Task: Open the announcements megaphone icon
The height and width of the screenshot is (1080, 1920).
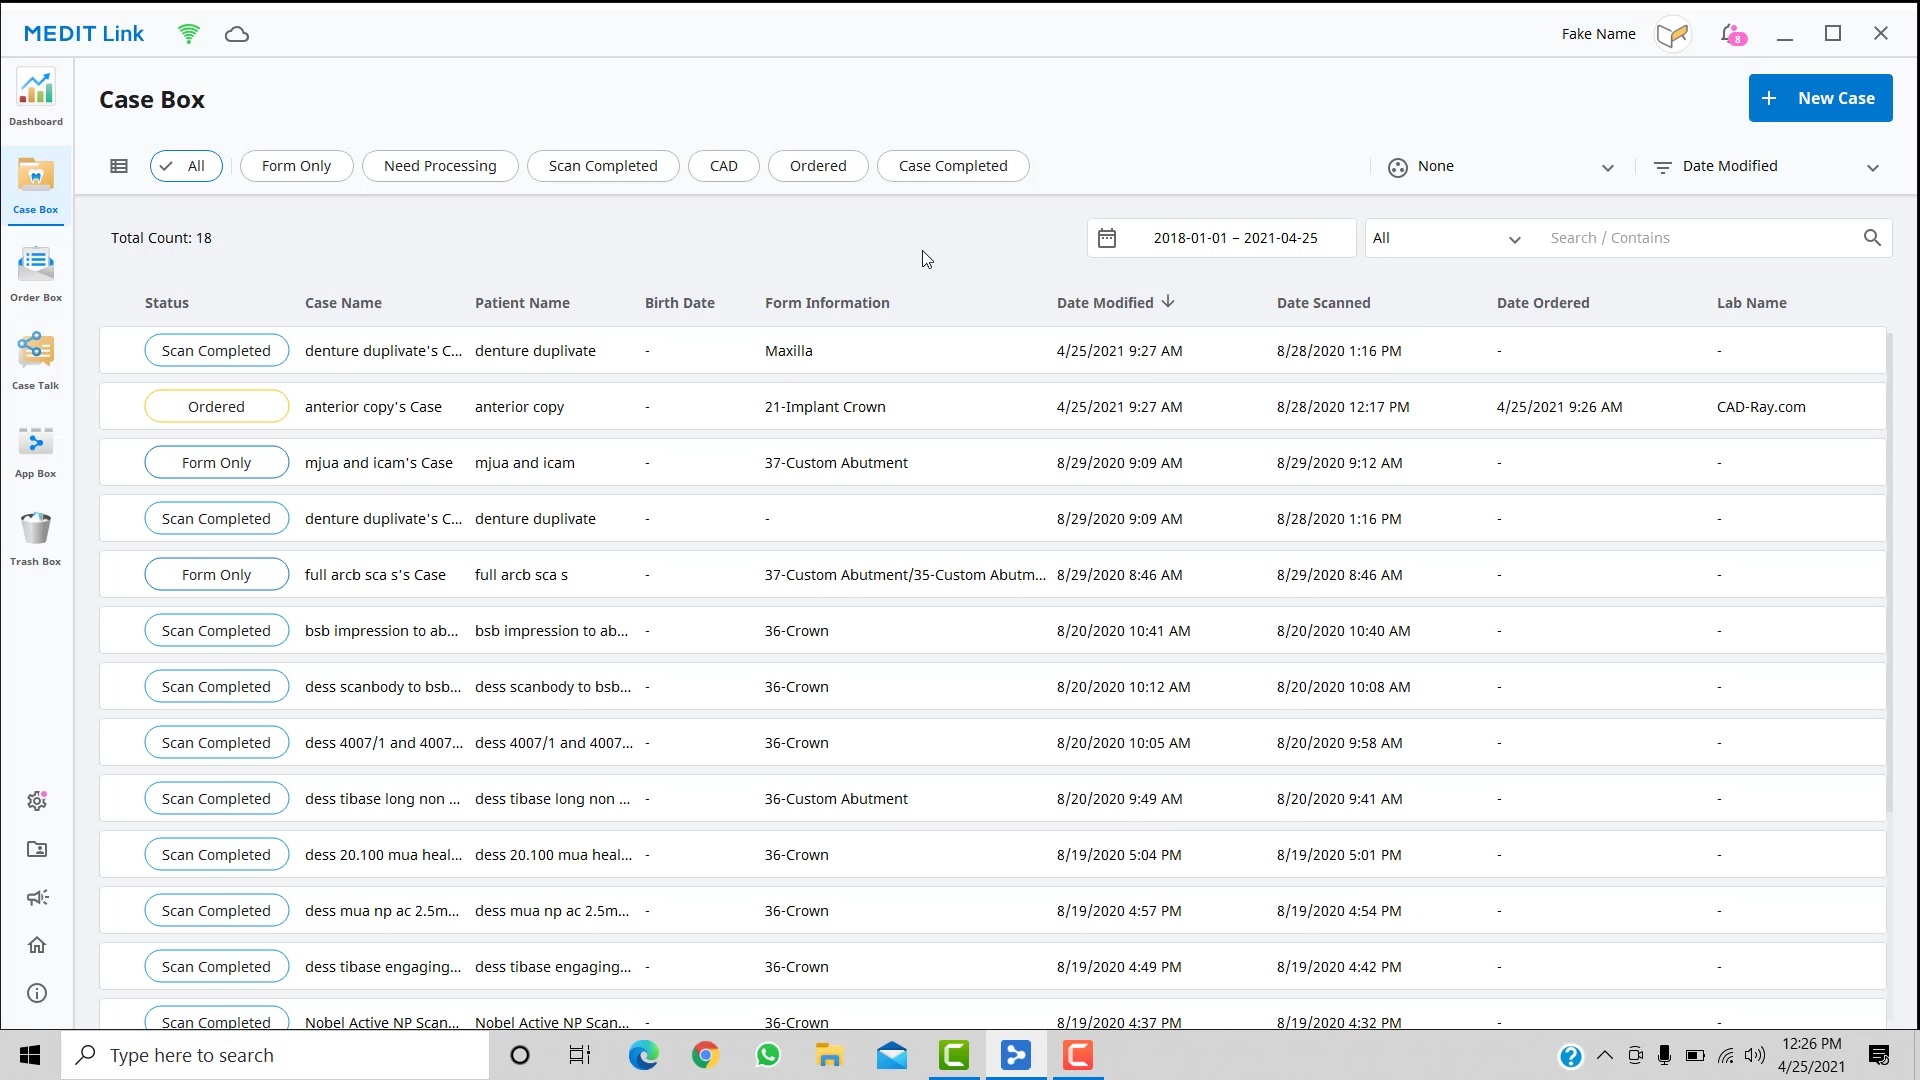Action: [x=37, y=897]
